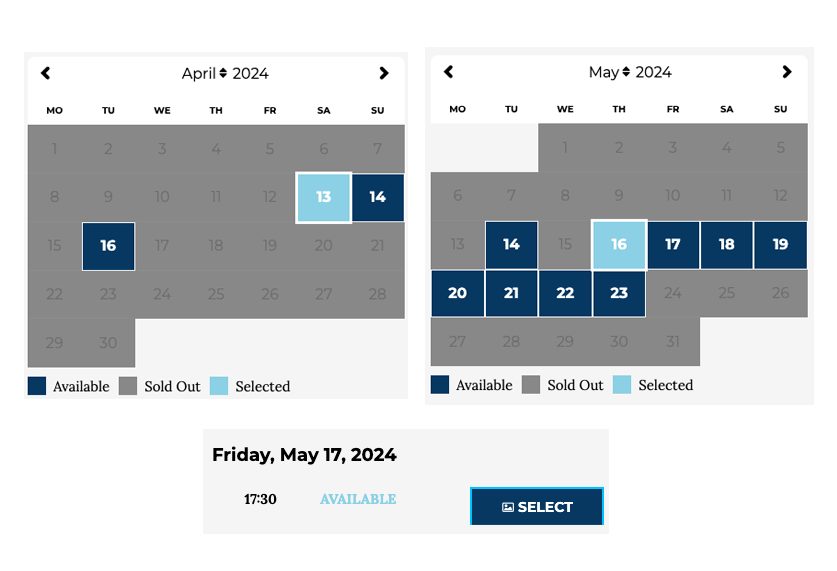Go to previous month on April calendar
Image resolution: width=837 pixels, height=571 pixels.
click(45, 73)
